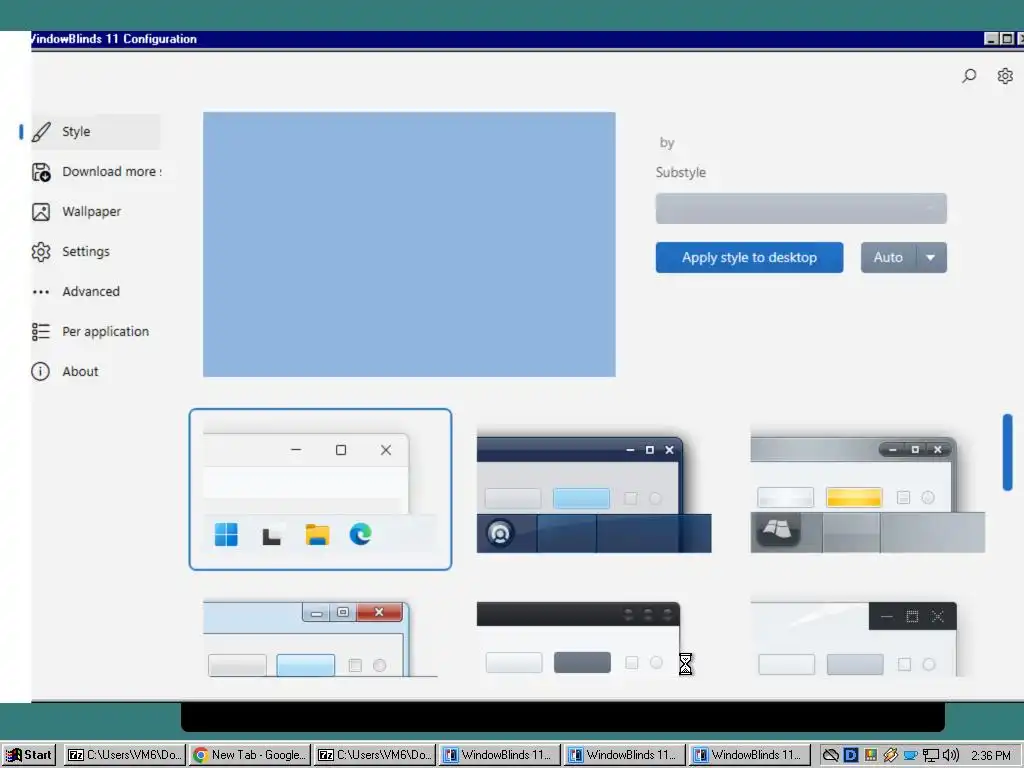This screenshot has height=768, width=1024.
Task: Expand the Auto dropdown arrow
Action: [x=931, y=257]
